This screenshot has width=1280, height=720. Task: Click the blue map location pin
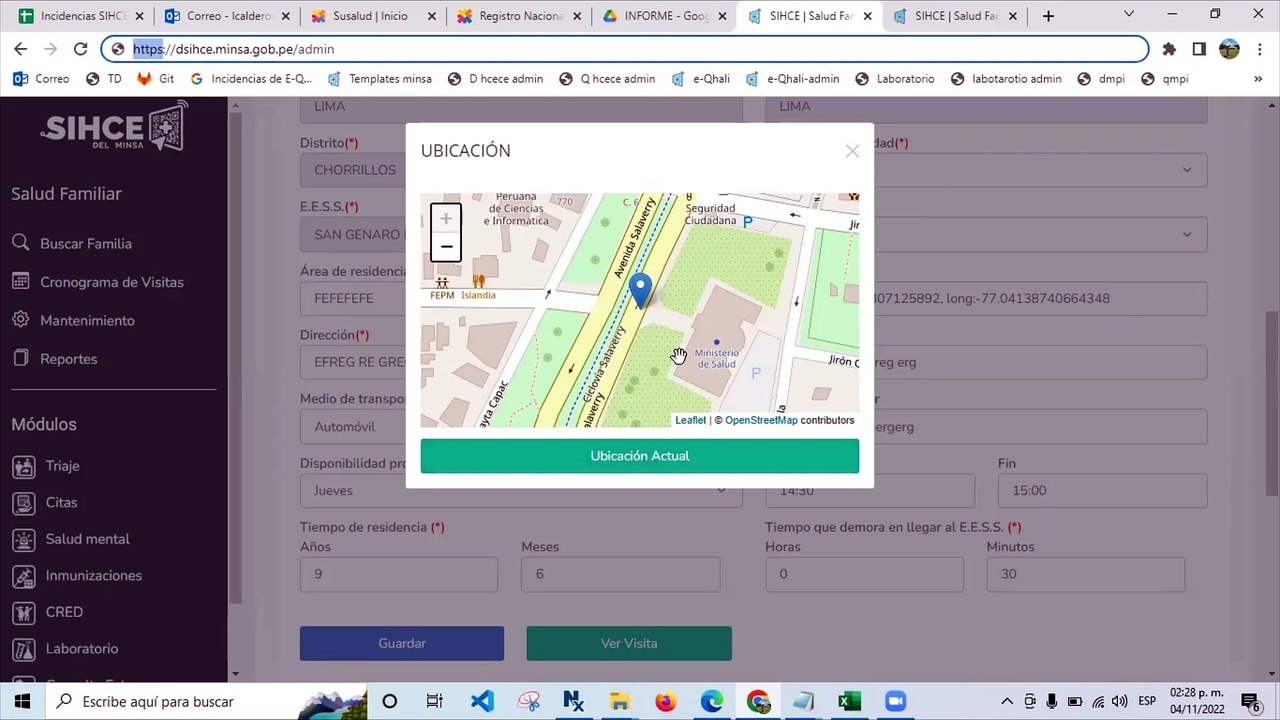click(x=640, y=292)
